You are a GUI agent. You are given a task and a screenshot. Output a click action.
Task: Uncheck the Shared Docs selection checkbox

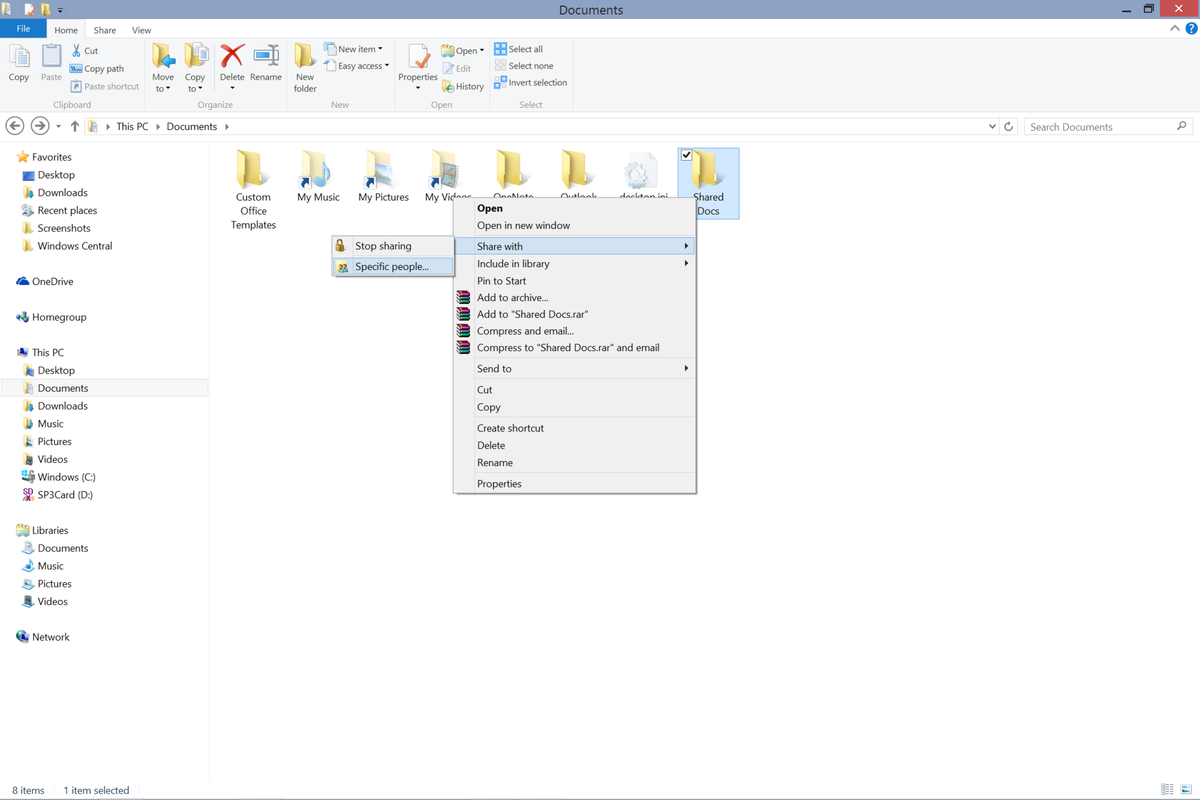686,155
